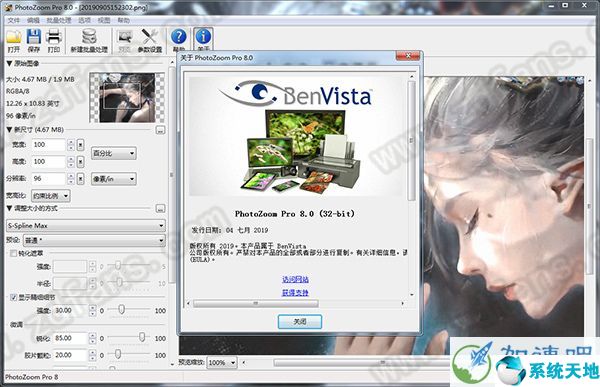The height and width of the screenshot is (387, 600).
Task: Click the width input field showing 100
Action: pyautogui.click(x=48, y=145)
